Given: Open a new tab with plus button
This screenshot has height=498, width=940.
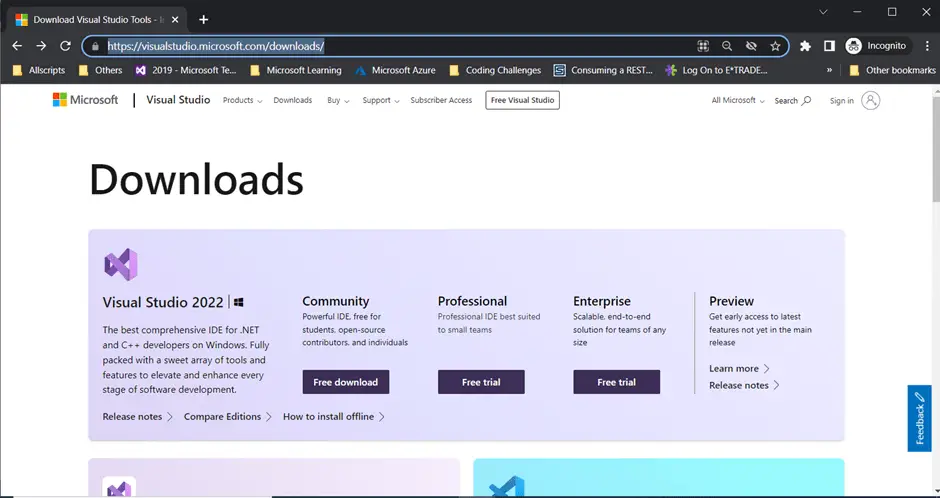Looking at the screenshot, I should (x=203, y=20).
